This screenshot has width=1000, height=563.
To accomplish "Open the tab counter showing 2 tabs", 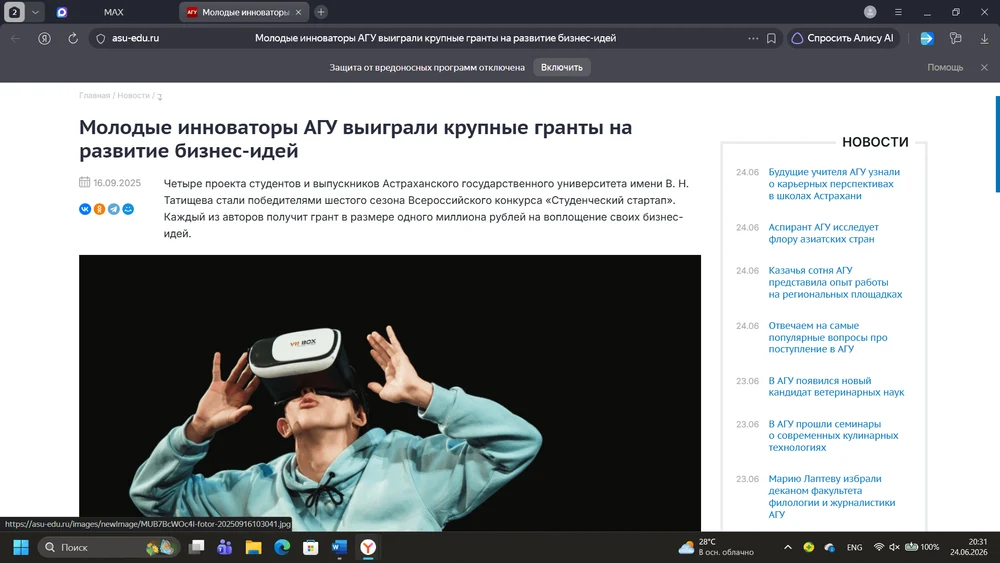I will pos(14,12).
